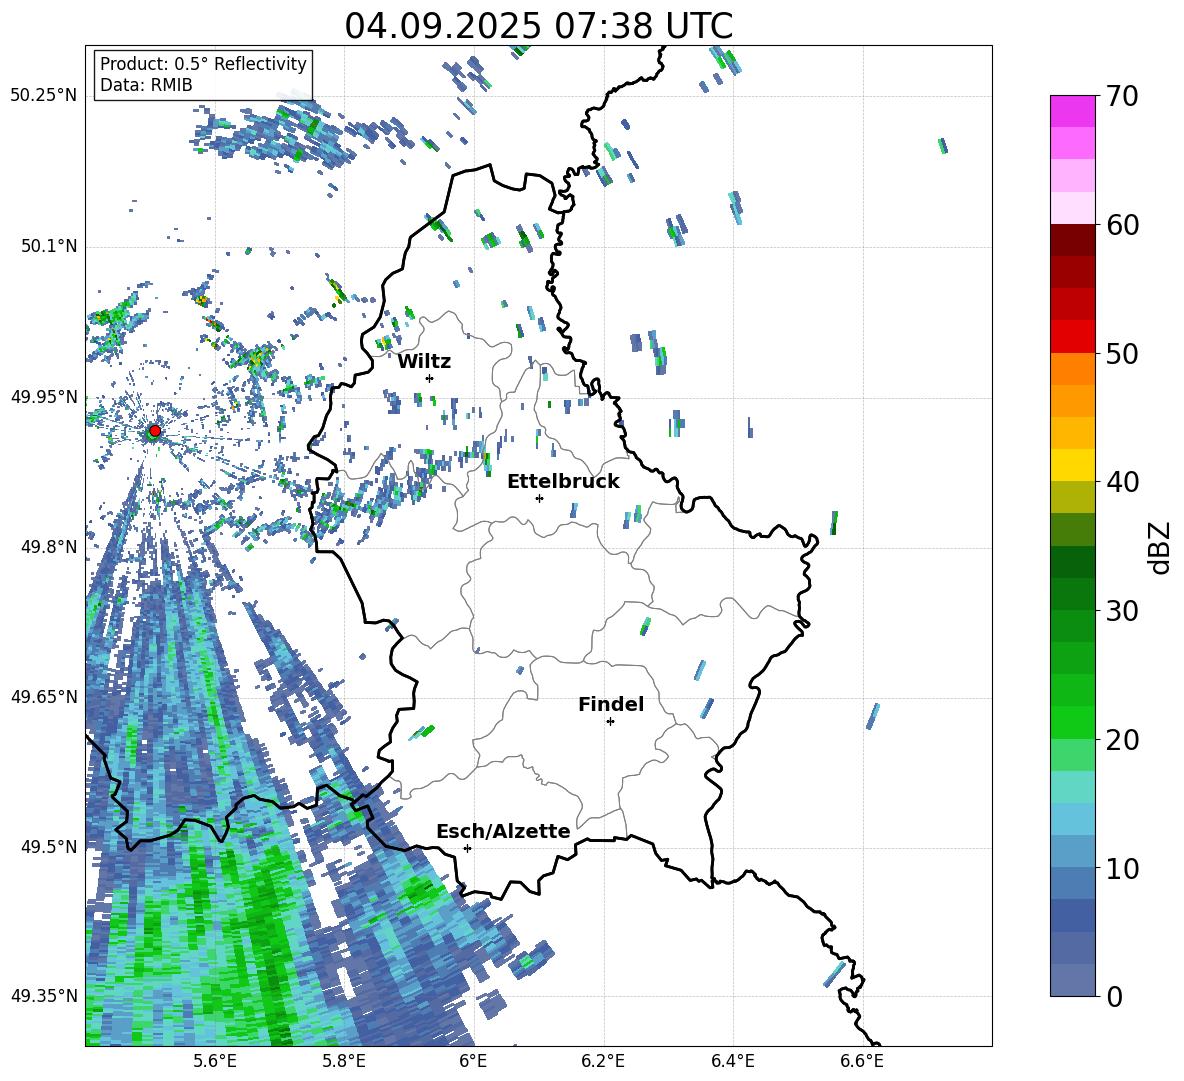Click the Wiltz station cross marker
The height and width of the screenshot is (1081, 1184).
[430, 378]
